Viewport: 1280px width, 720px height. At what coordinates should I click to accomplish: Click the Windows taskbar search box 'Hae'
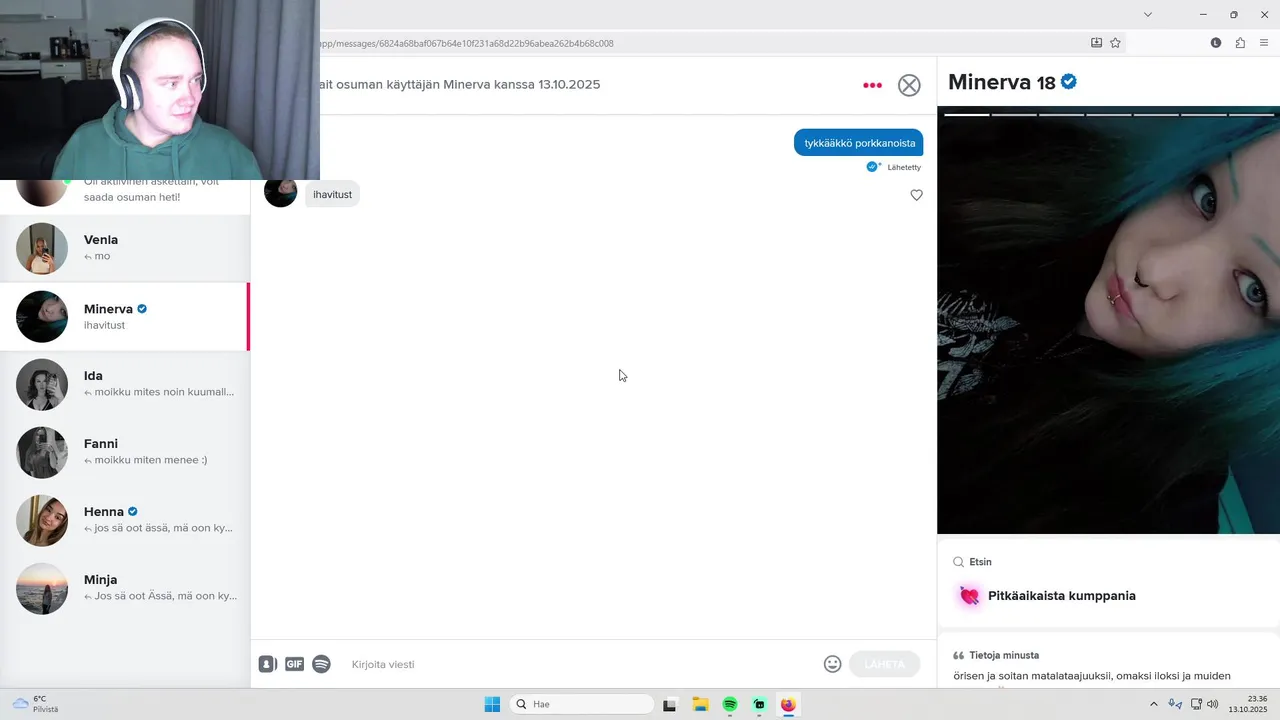[582, 704]
